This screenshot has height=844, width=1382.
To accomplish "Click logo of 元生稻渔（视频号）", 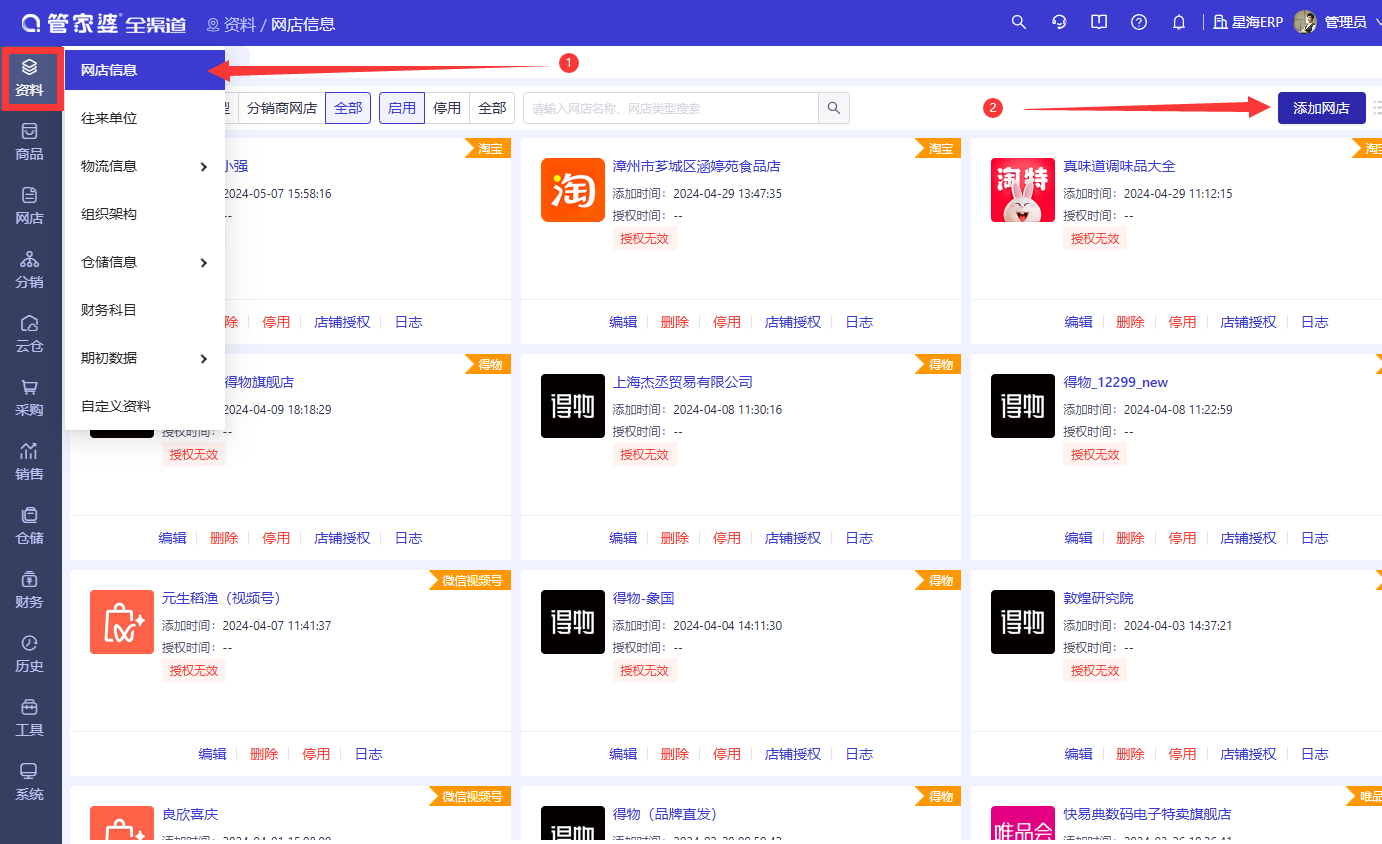I will [122, 622].
